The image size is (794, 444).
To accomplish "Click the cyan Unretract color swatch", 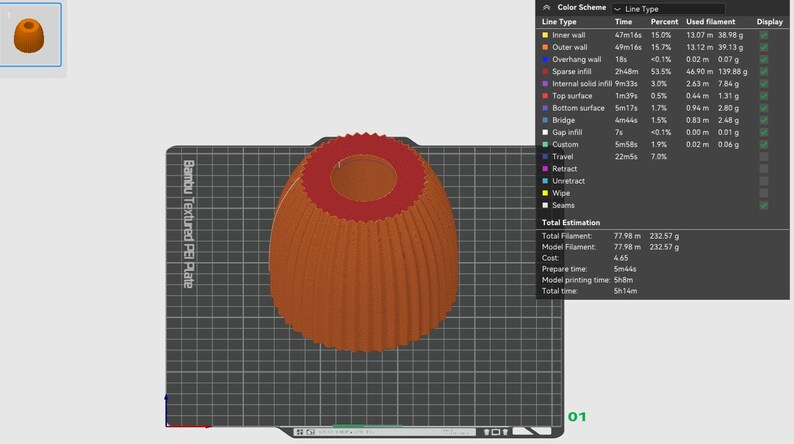I will click(x=545, y=181).
